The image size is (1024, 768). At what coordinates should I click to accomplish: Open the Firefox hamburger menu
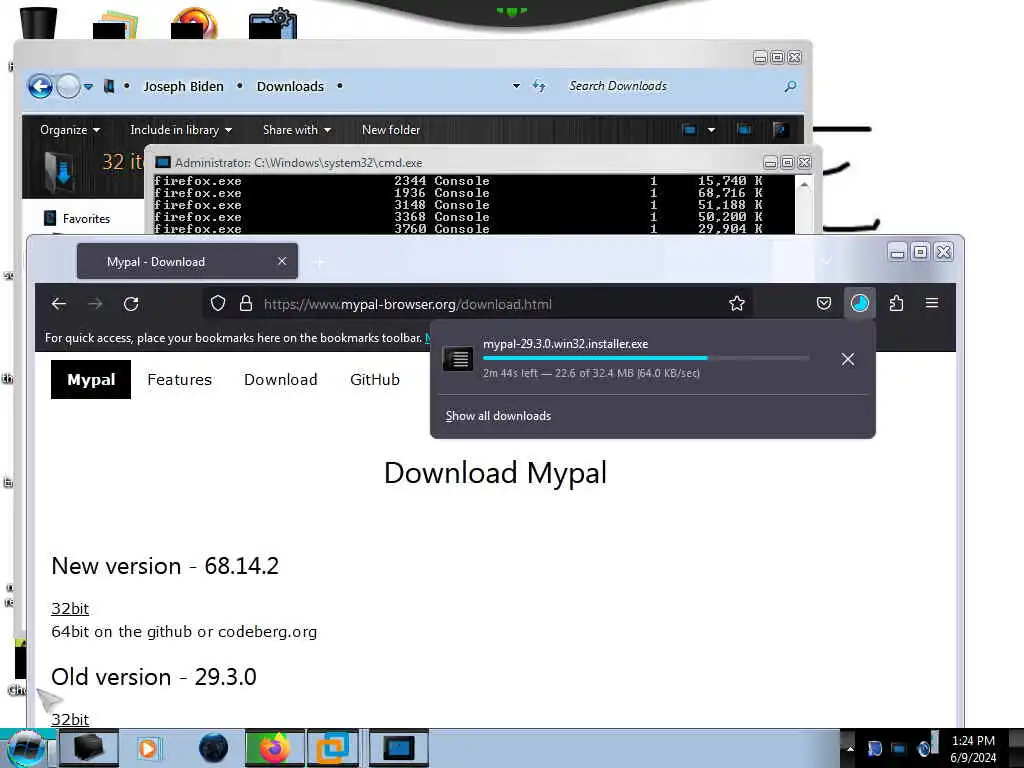pos(932,303)
